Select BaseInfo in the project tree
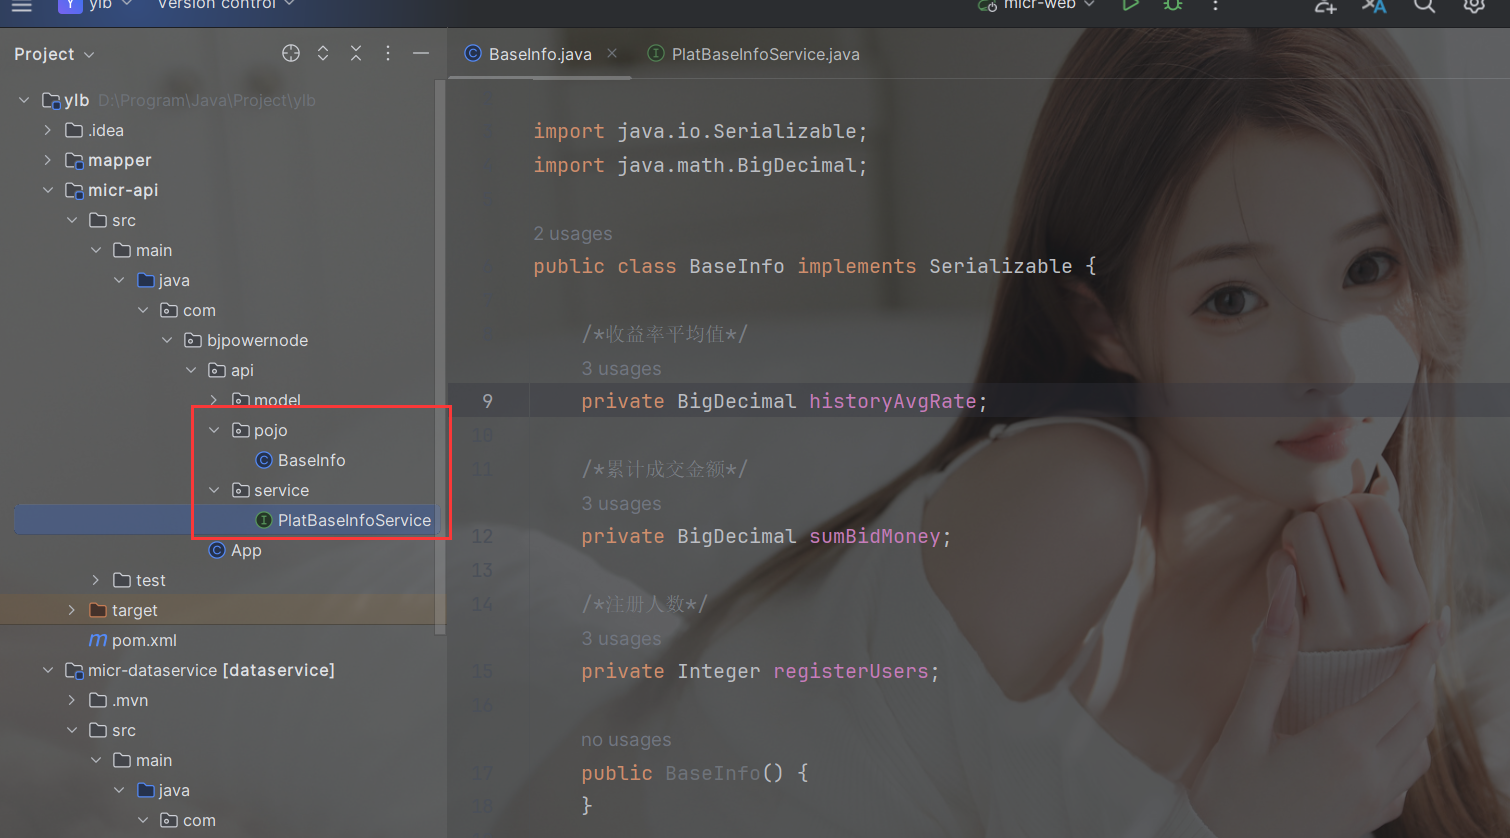Screen dimensions: 1510x838 click(312, 460)
